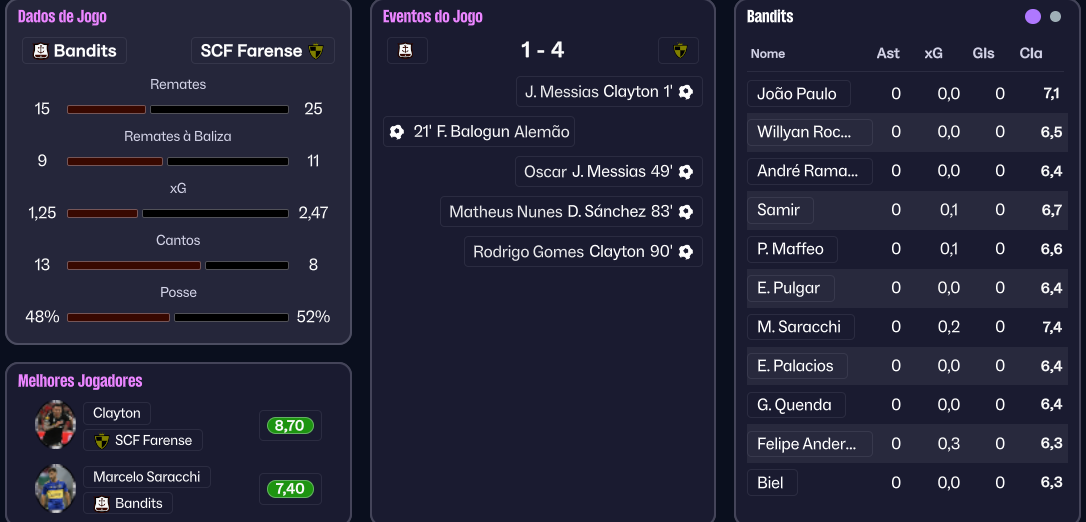The image size is (1086, 522).
Task: Open the Bandits team button in Dados de Jogo
Action: coord(74,51)
